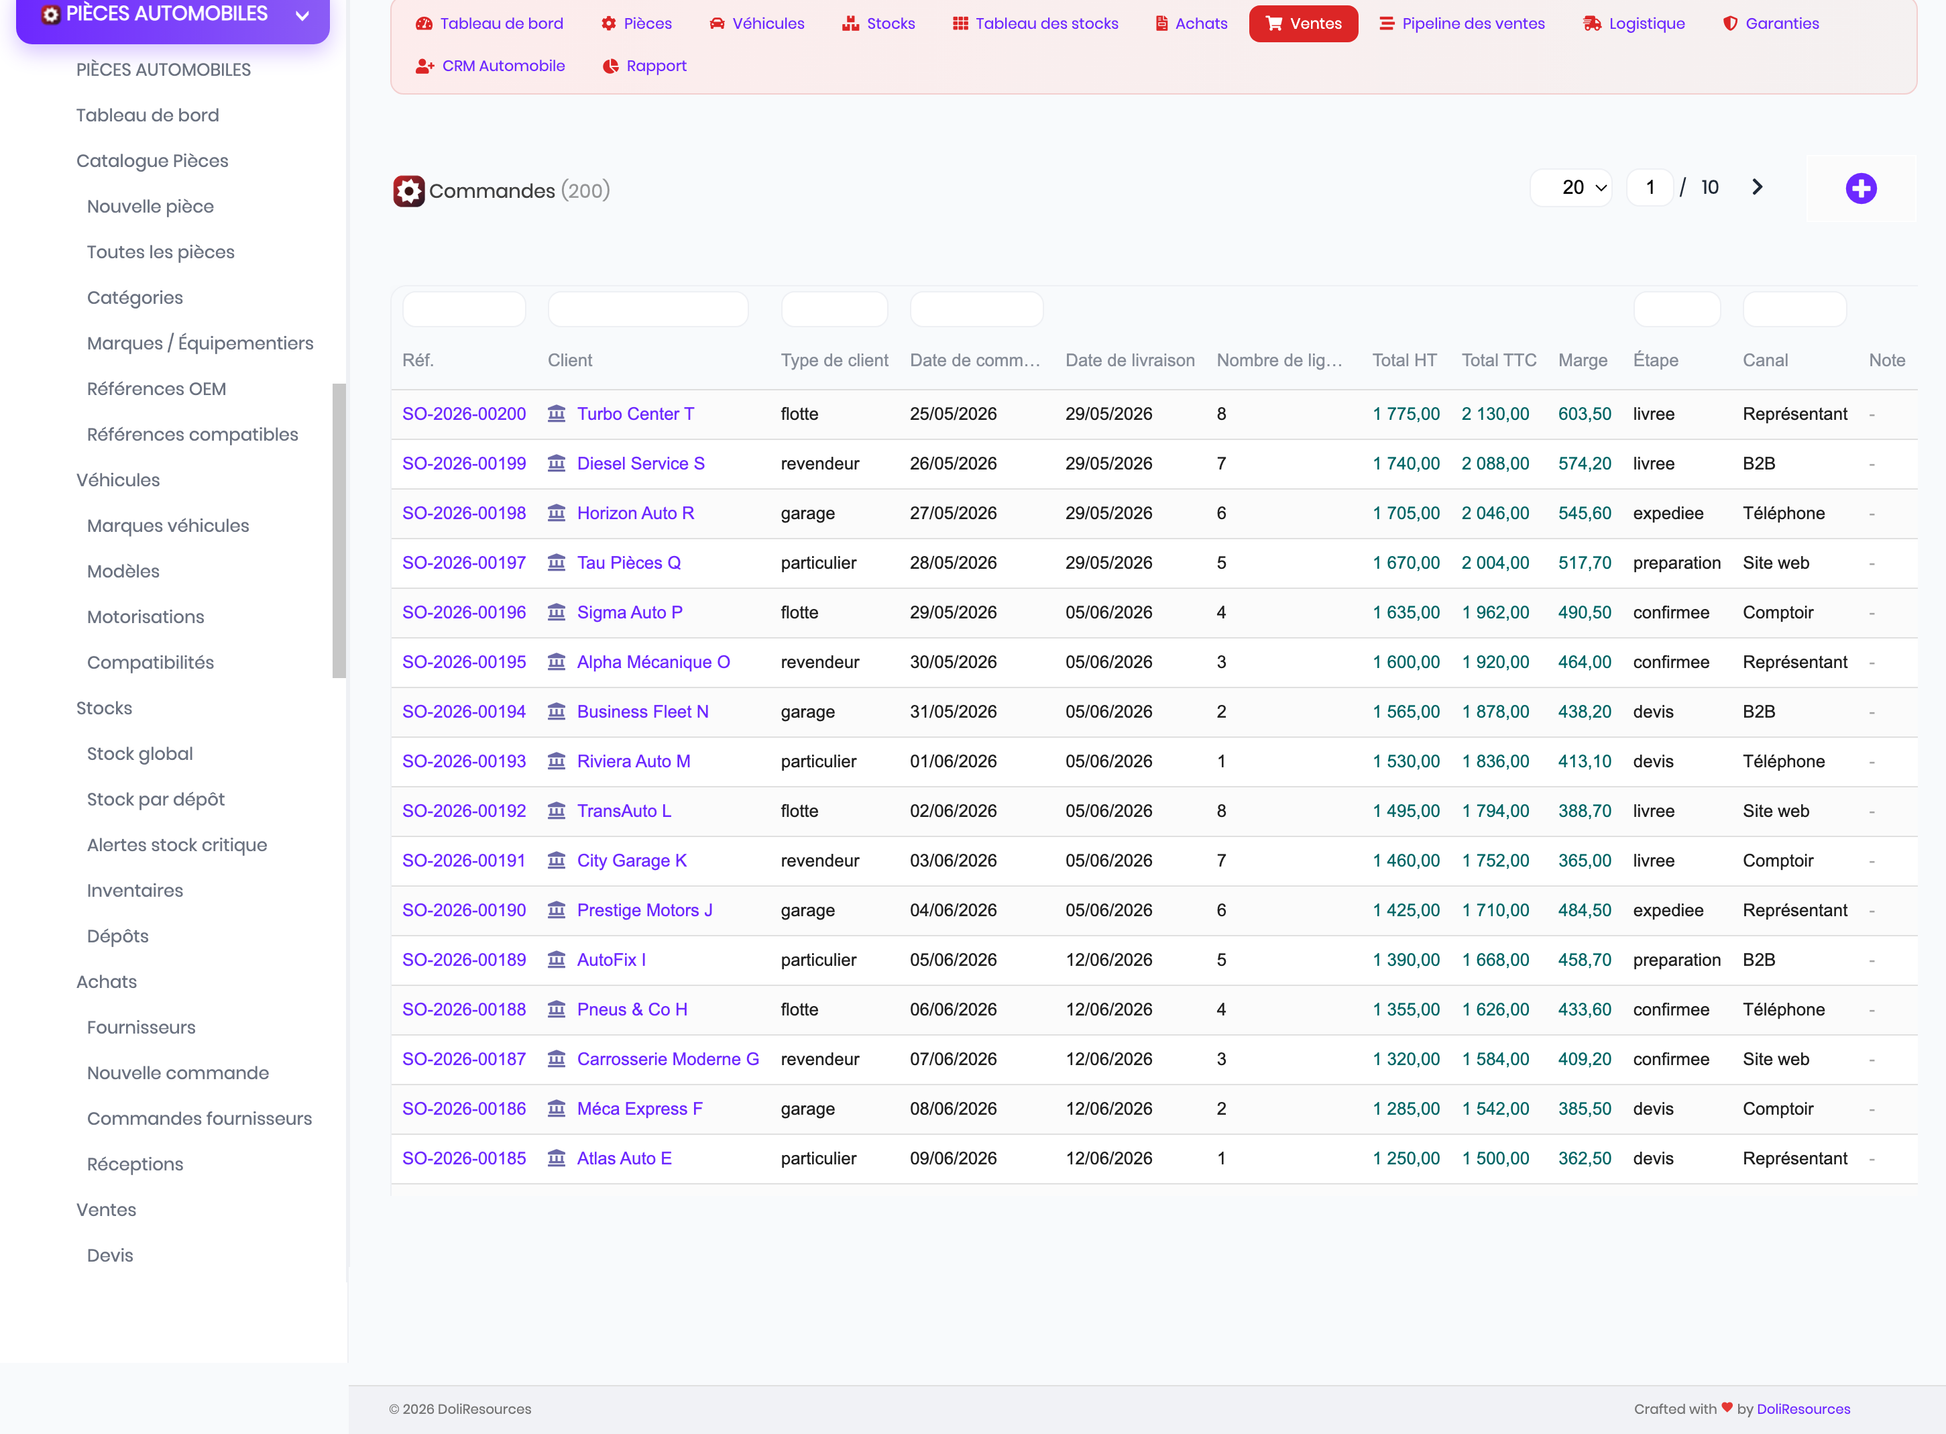Open order SO-2026-00185
Image resolution: width=1946 pixels, height=1434 pixels.
464,1158
